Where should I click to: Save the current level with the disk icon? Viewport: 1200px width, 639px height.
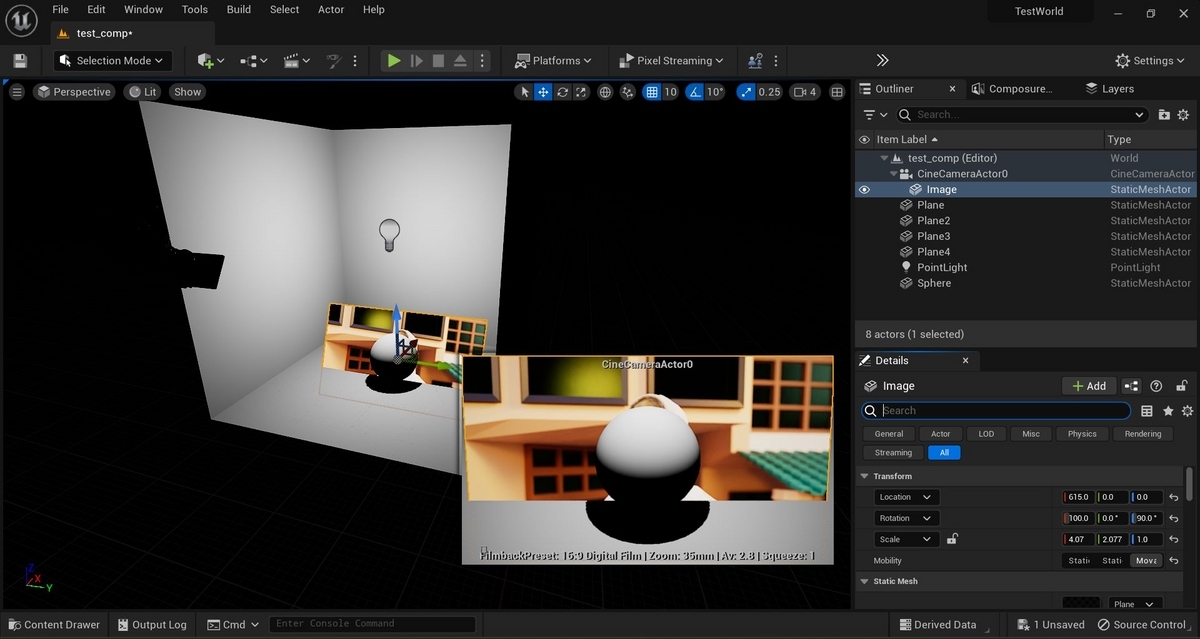pyautogui.click(x=20, y=61)
